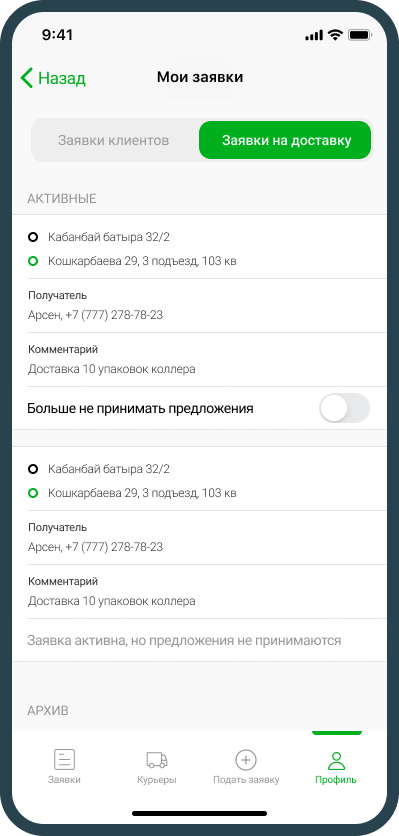Image resolution: width=399 pixels, height=836 pixels.
Task: Tap АРХИВ section header
Action: (x=48, y=711)
